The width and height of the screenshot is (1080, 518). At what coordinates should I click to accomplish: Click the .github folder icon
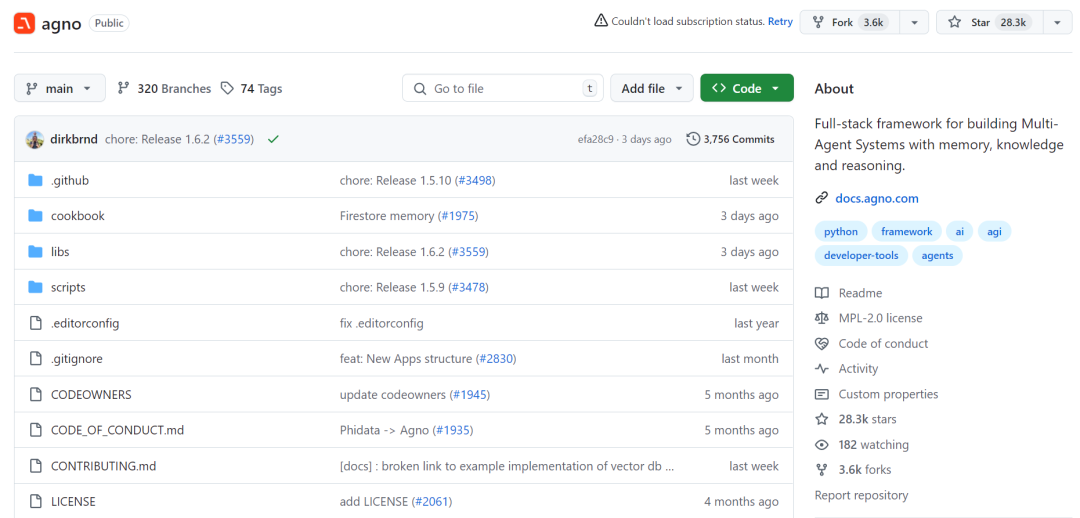point(36,180)
